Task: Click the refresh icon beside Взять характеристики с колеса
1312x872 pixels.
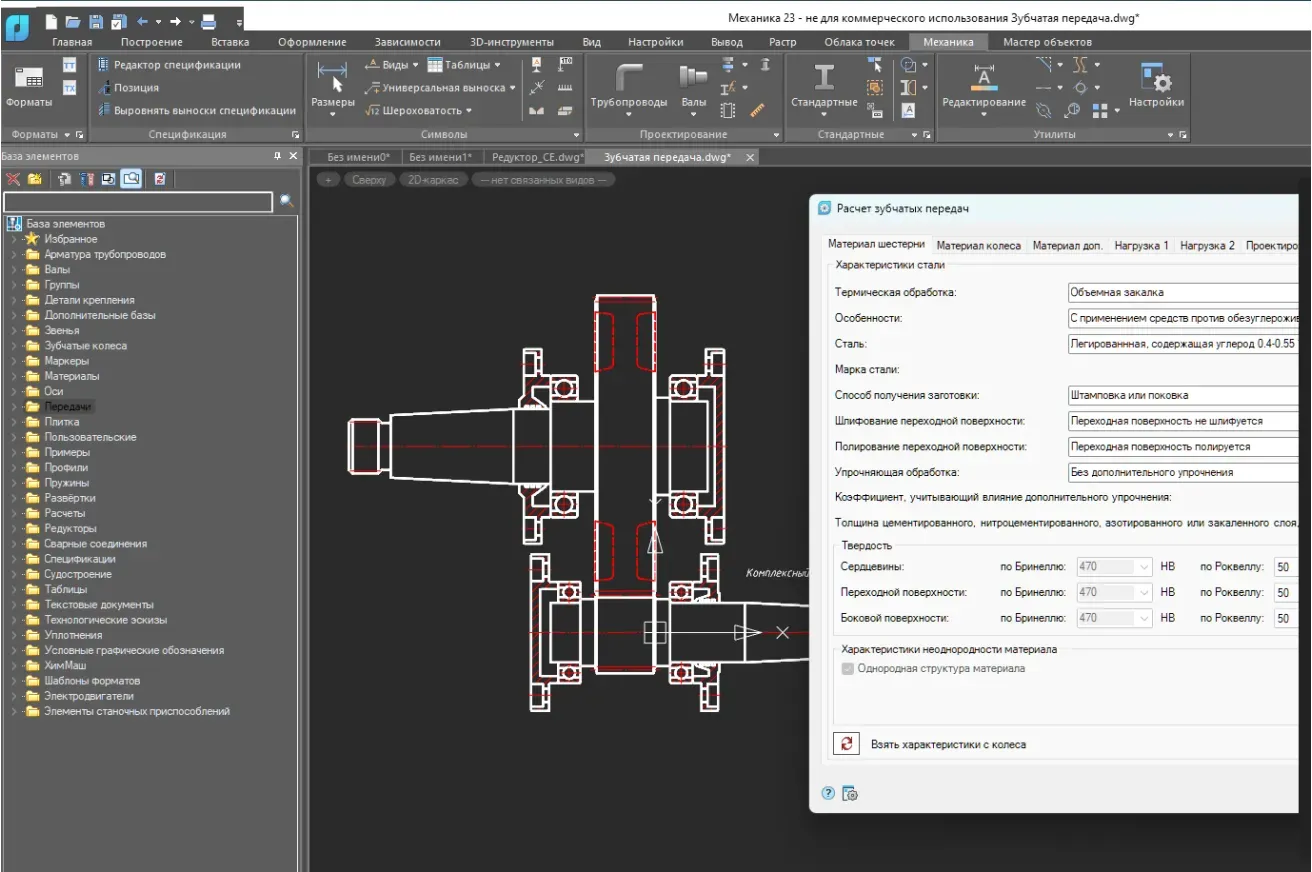Action: click(x=846, y=744)
